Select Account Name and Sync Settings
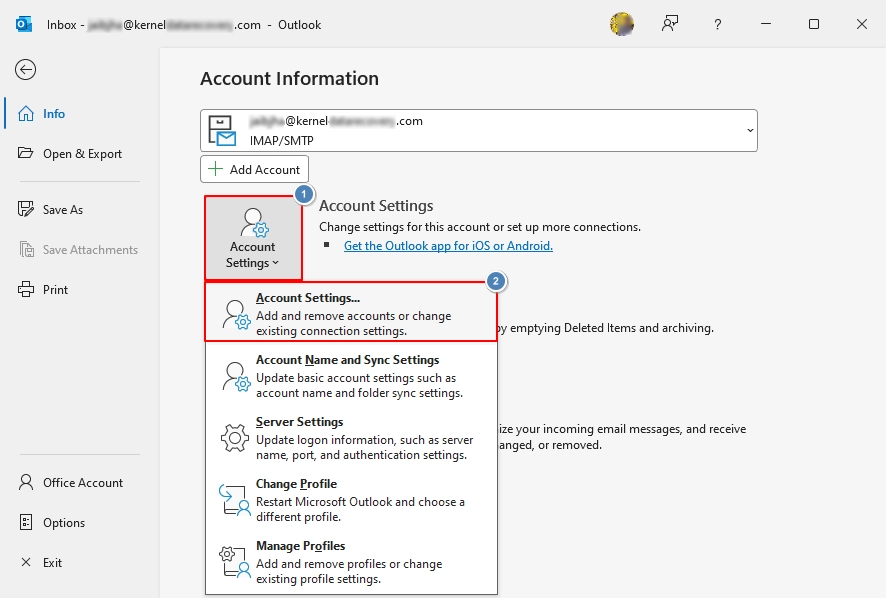Screen dimensions: 886x598 point(351,376)
